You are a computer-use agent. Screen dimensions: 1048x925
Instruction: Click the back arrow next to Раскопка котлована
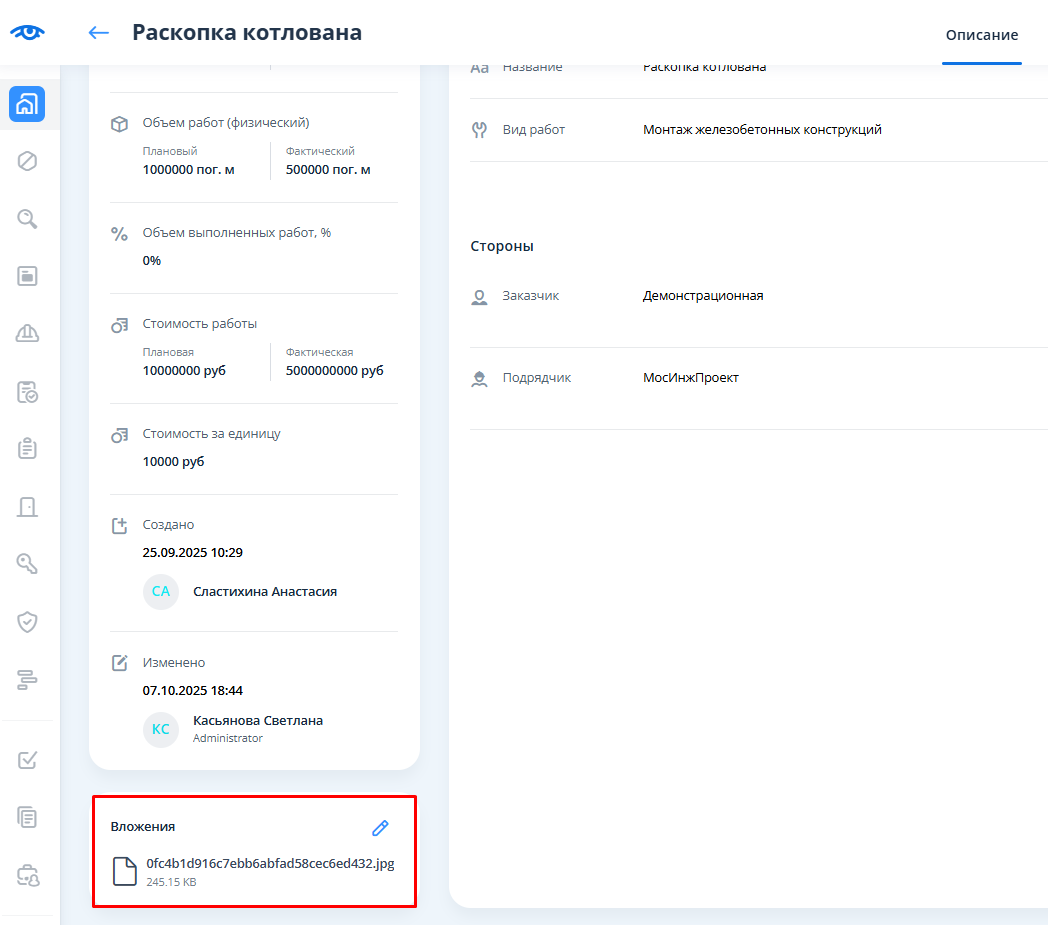point(98,33)
